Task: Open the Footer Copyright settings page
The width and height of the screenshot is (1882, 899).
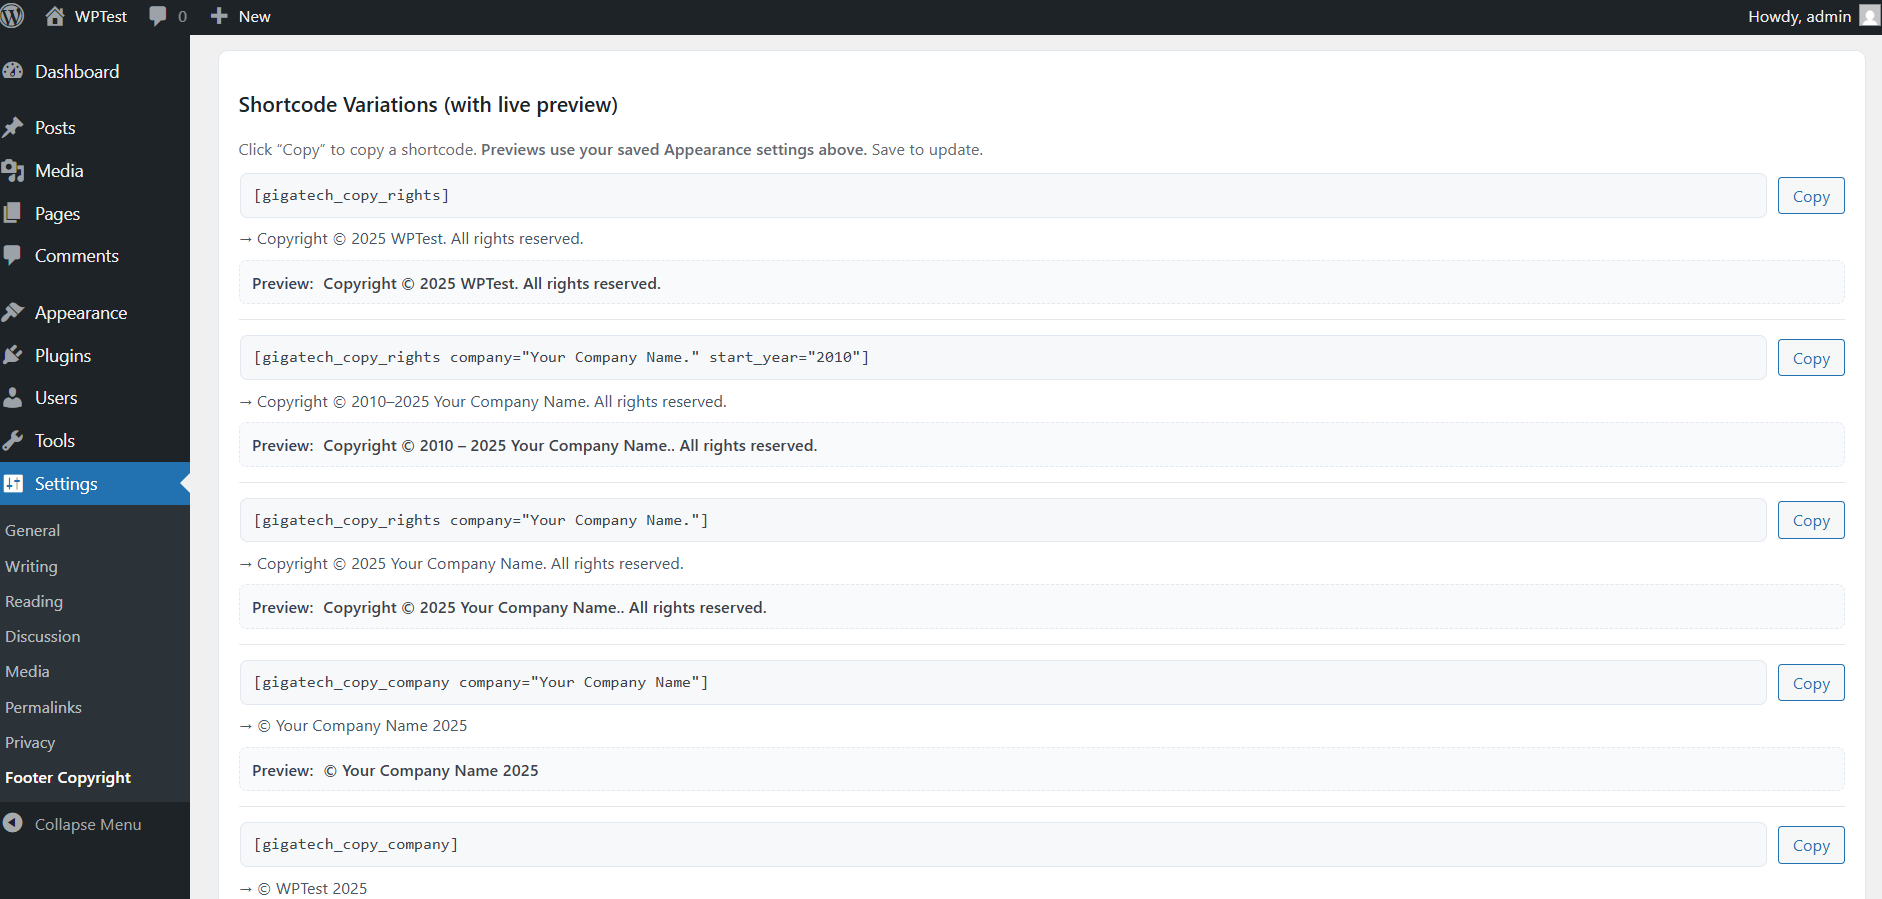Action: coord(68,777)
